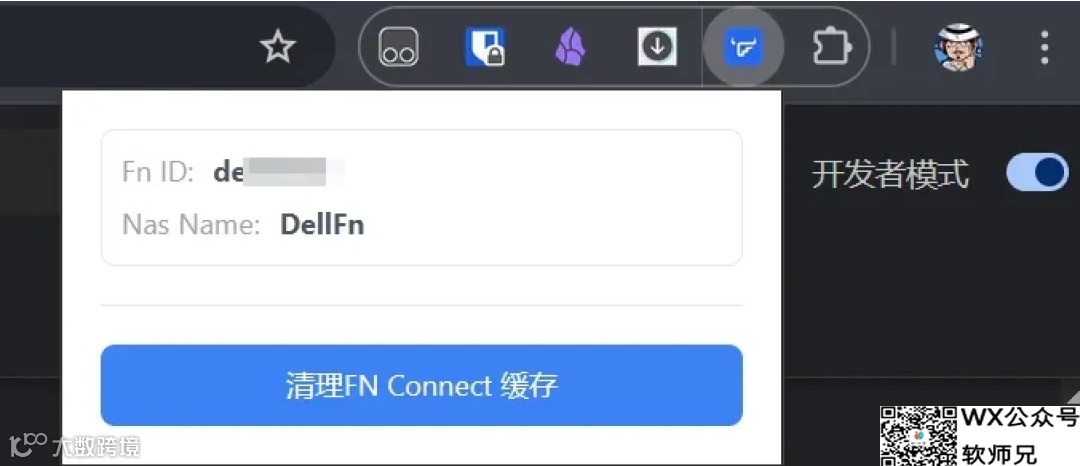The width and height of the screenshot is (1080, 466).
Task: Click the Fn ID label
Action: [x=158, y=172]
